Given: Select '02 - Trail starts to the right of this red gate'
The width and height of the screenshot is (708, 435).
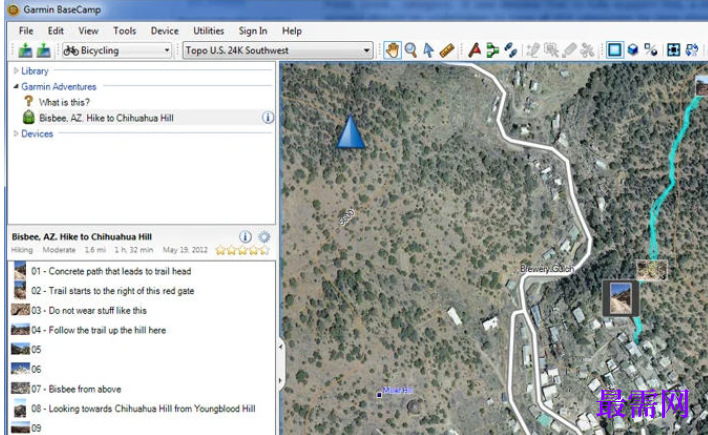Looking at the screenshot, I should click(113, 290).
